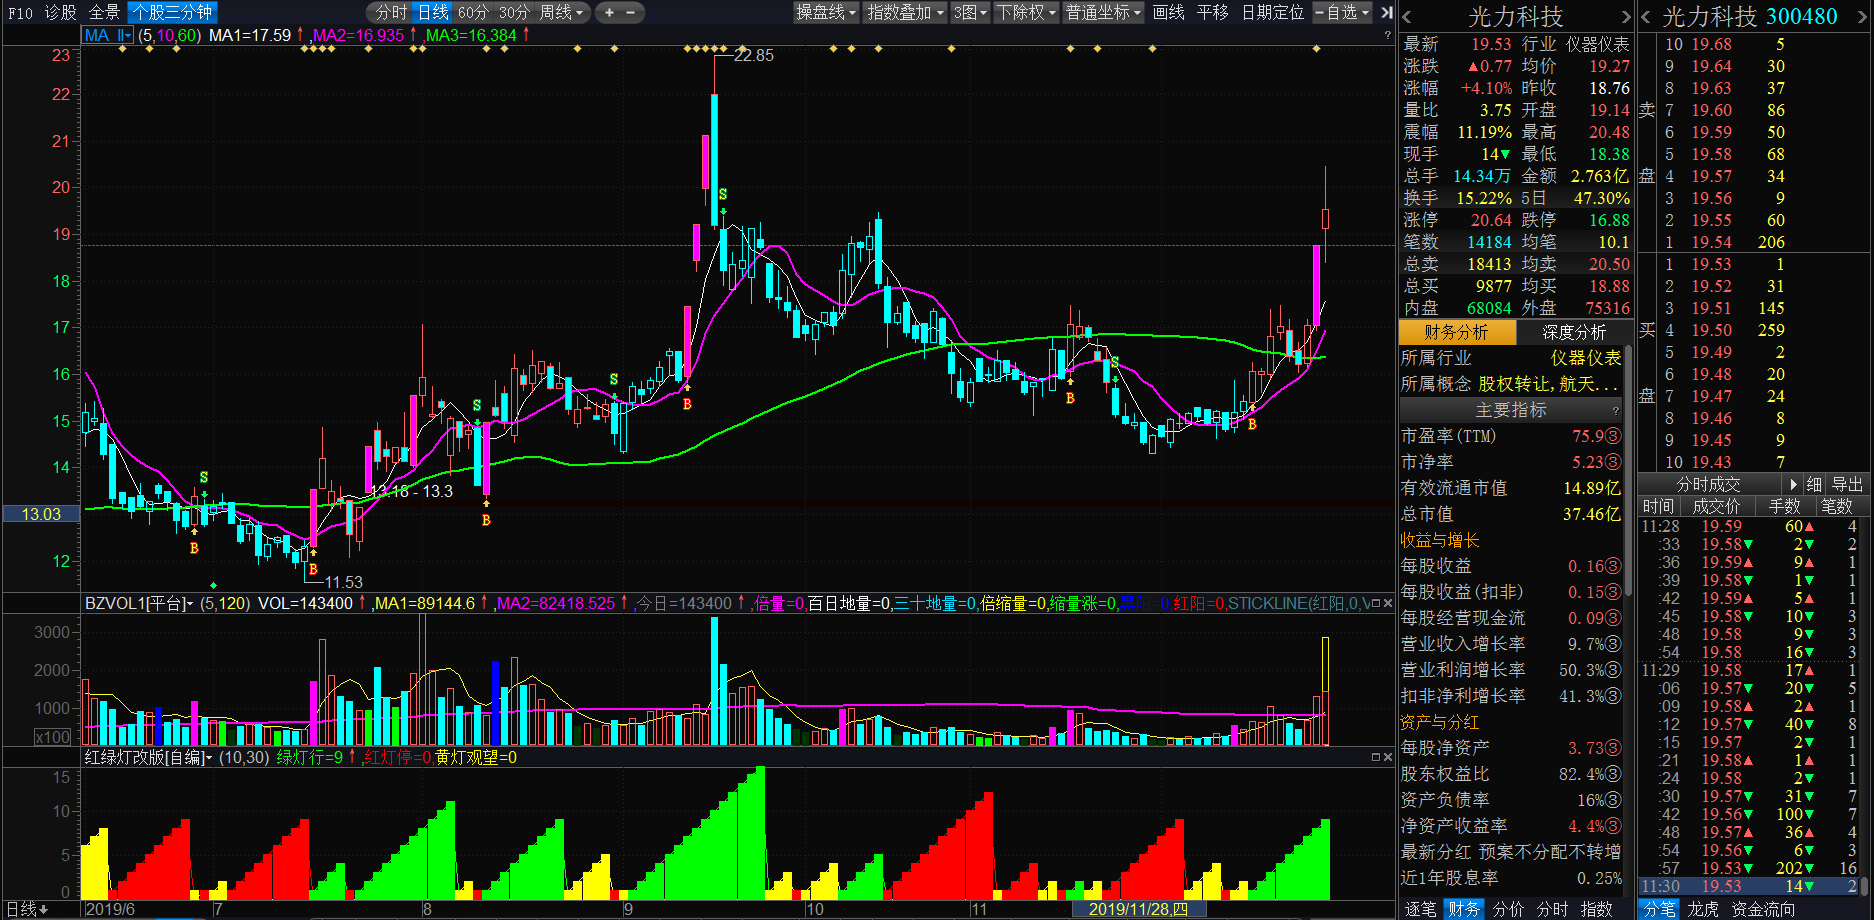Open the 诊股 stock diagnosis

60,13
